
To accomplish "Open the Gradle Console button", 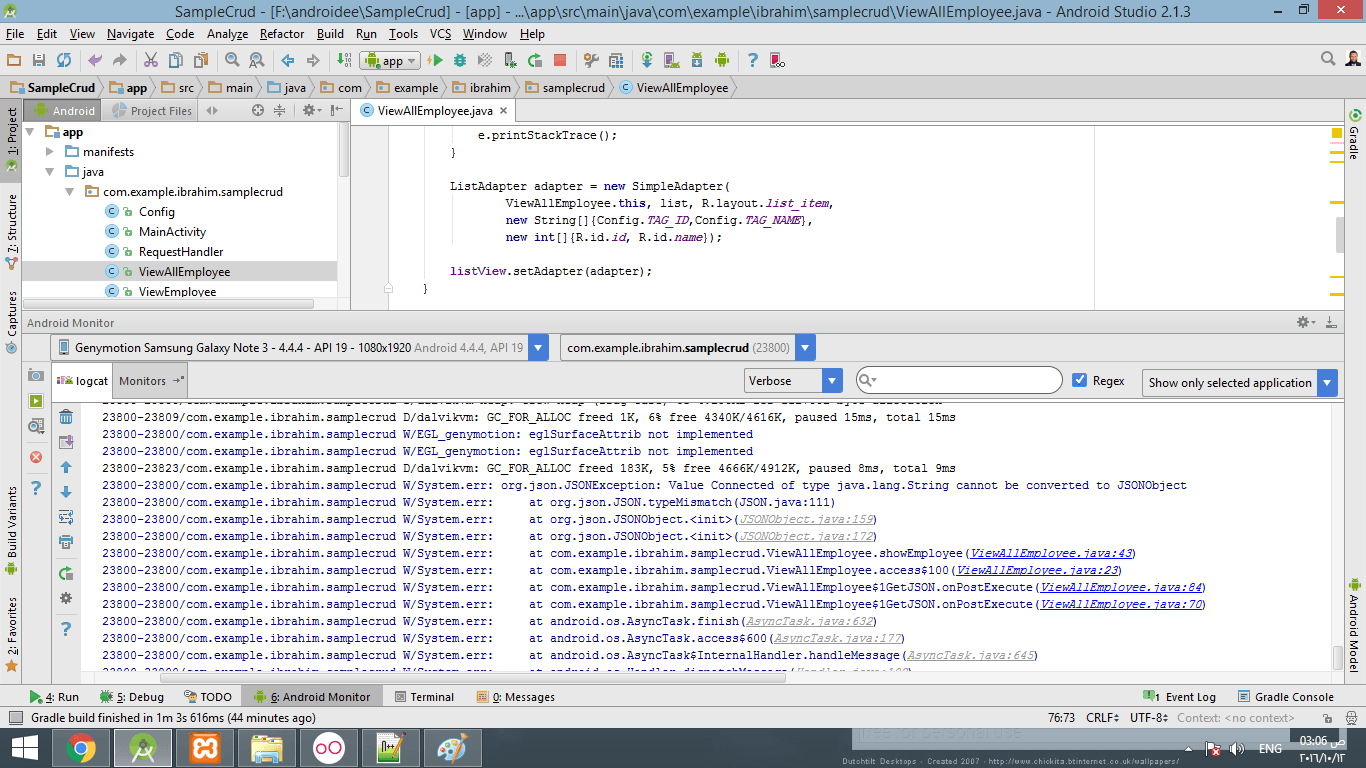I will 1285,697.
